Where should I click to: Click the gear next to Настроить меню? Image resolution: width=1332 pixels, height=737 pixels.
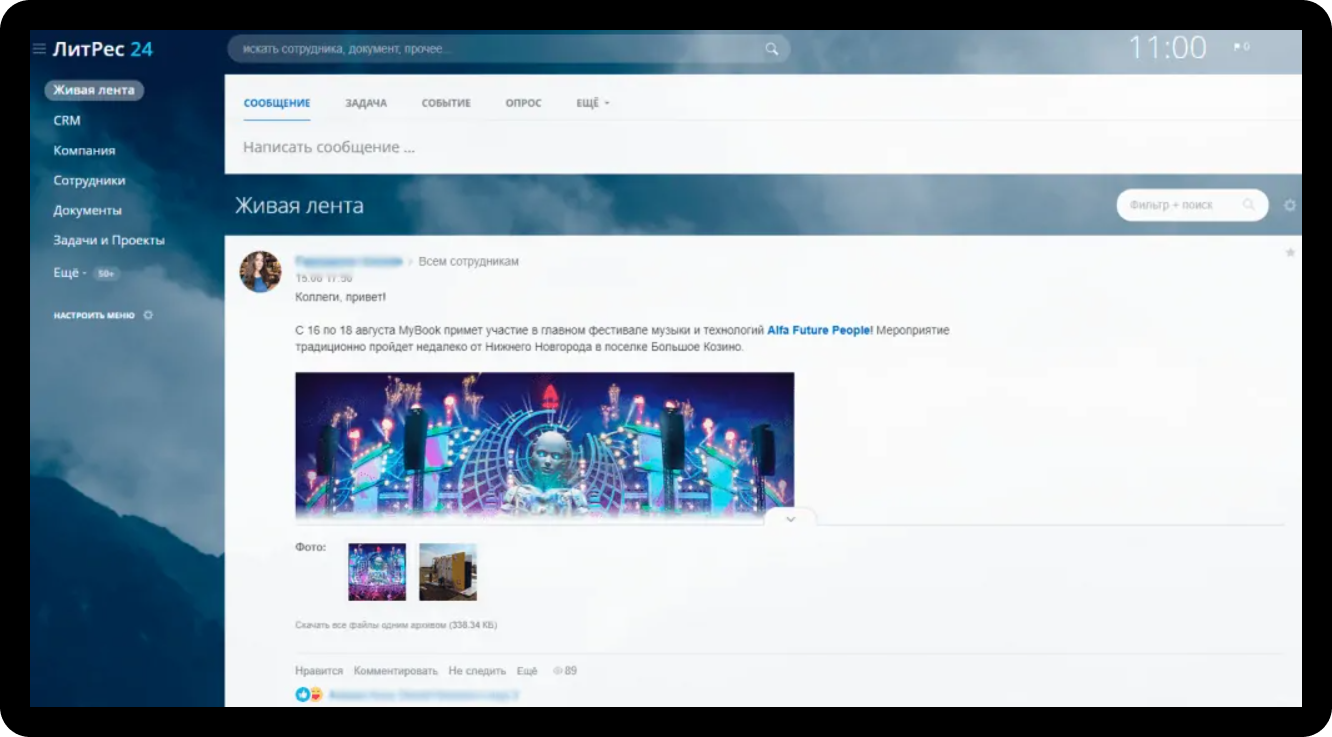[149, 315]
